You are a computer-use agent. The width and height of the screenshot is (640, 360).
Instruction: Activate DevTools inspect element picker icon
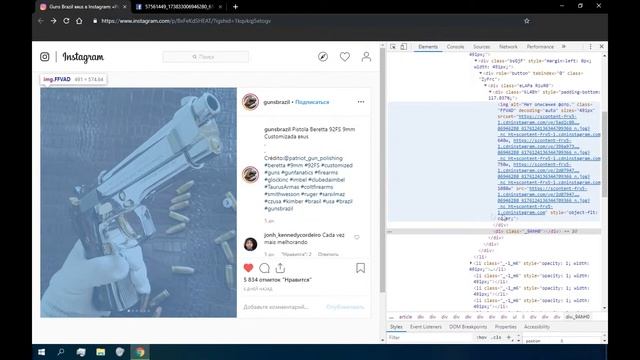pos(393,47)
